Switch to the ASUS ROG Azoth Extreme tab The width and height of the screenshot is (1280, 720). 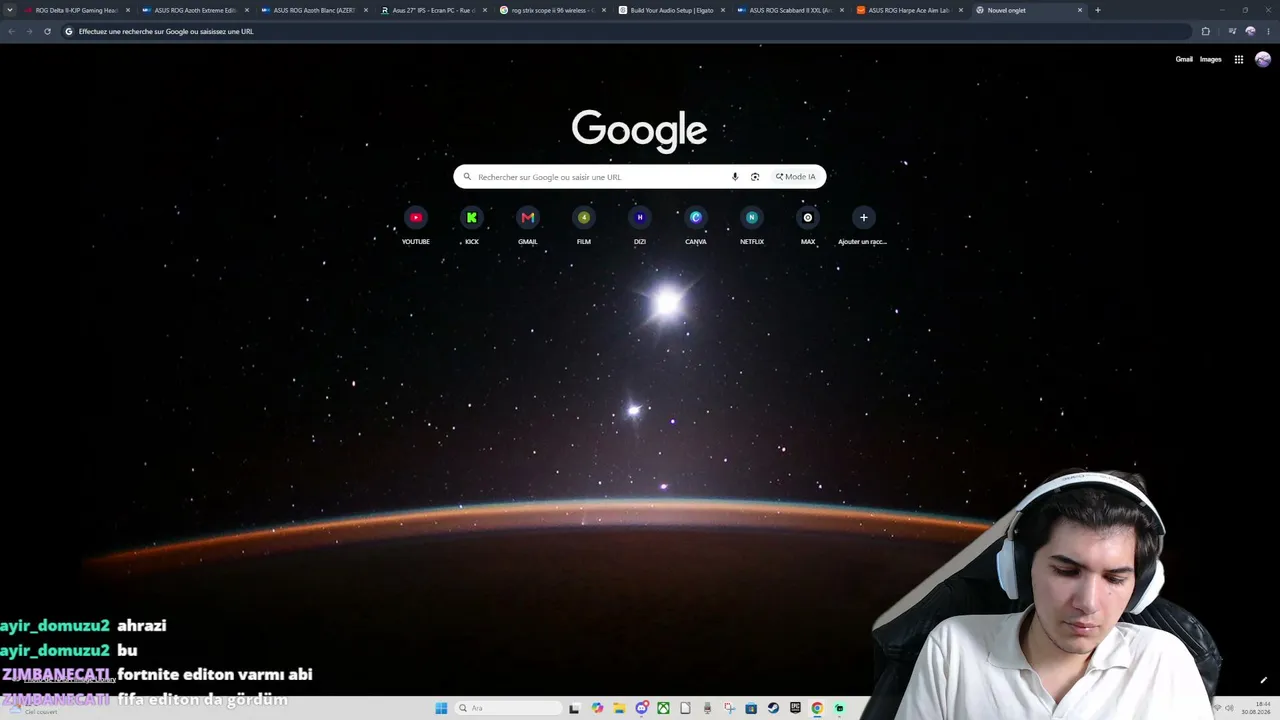[x=196, y=10]
